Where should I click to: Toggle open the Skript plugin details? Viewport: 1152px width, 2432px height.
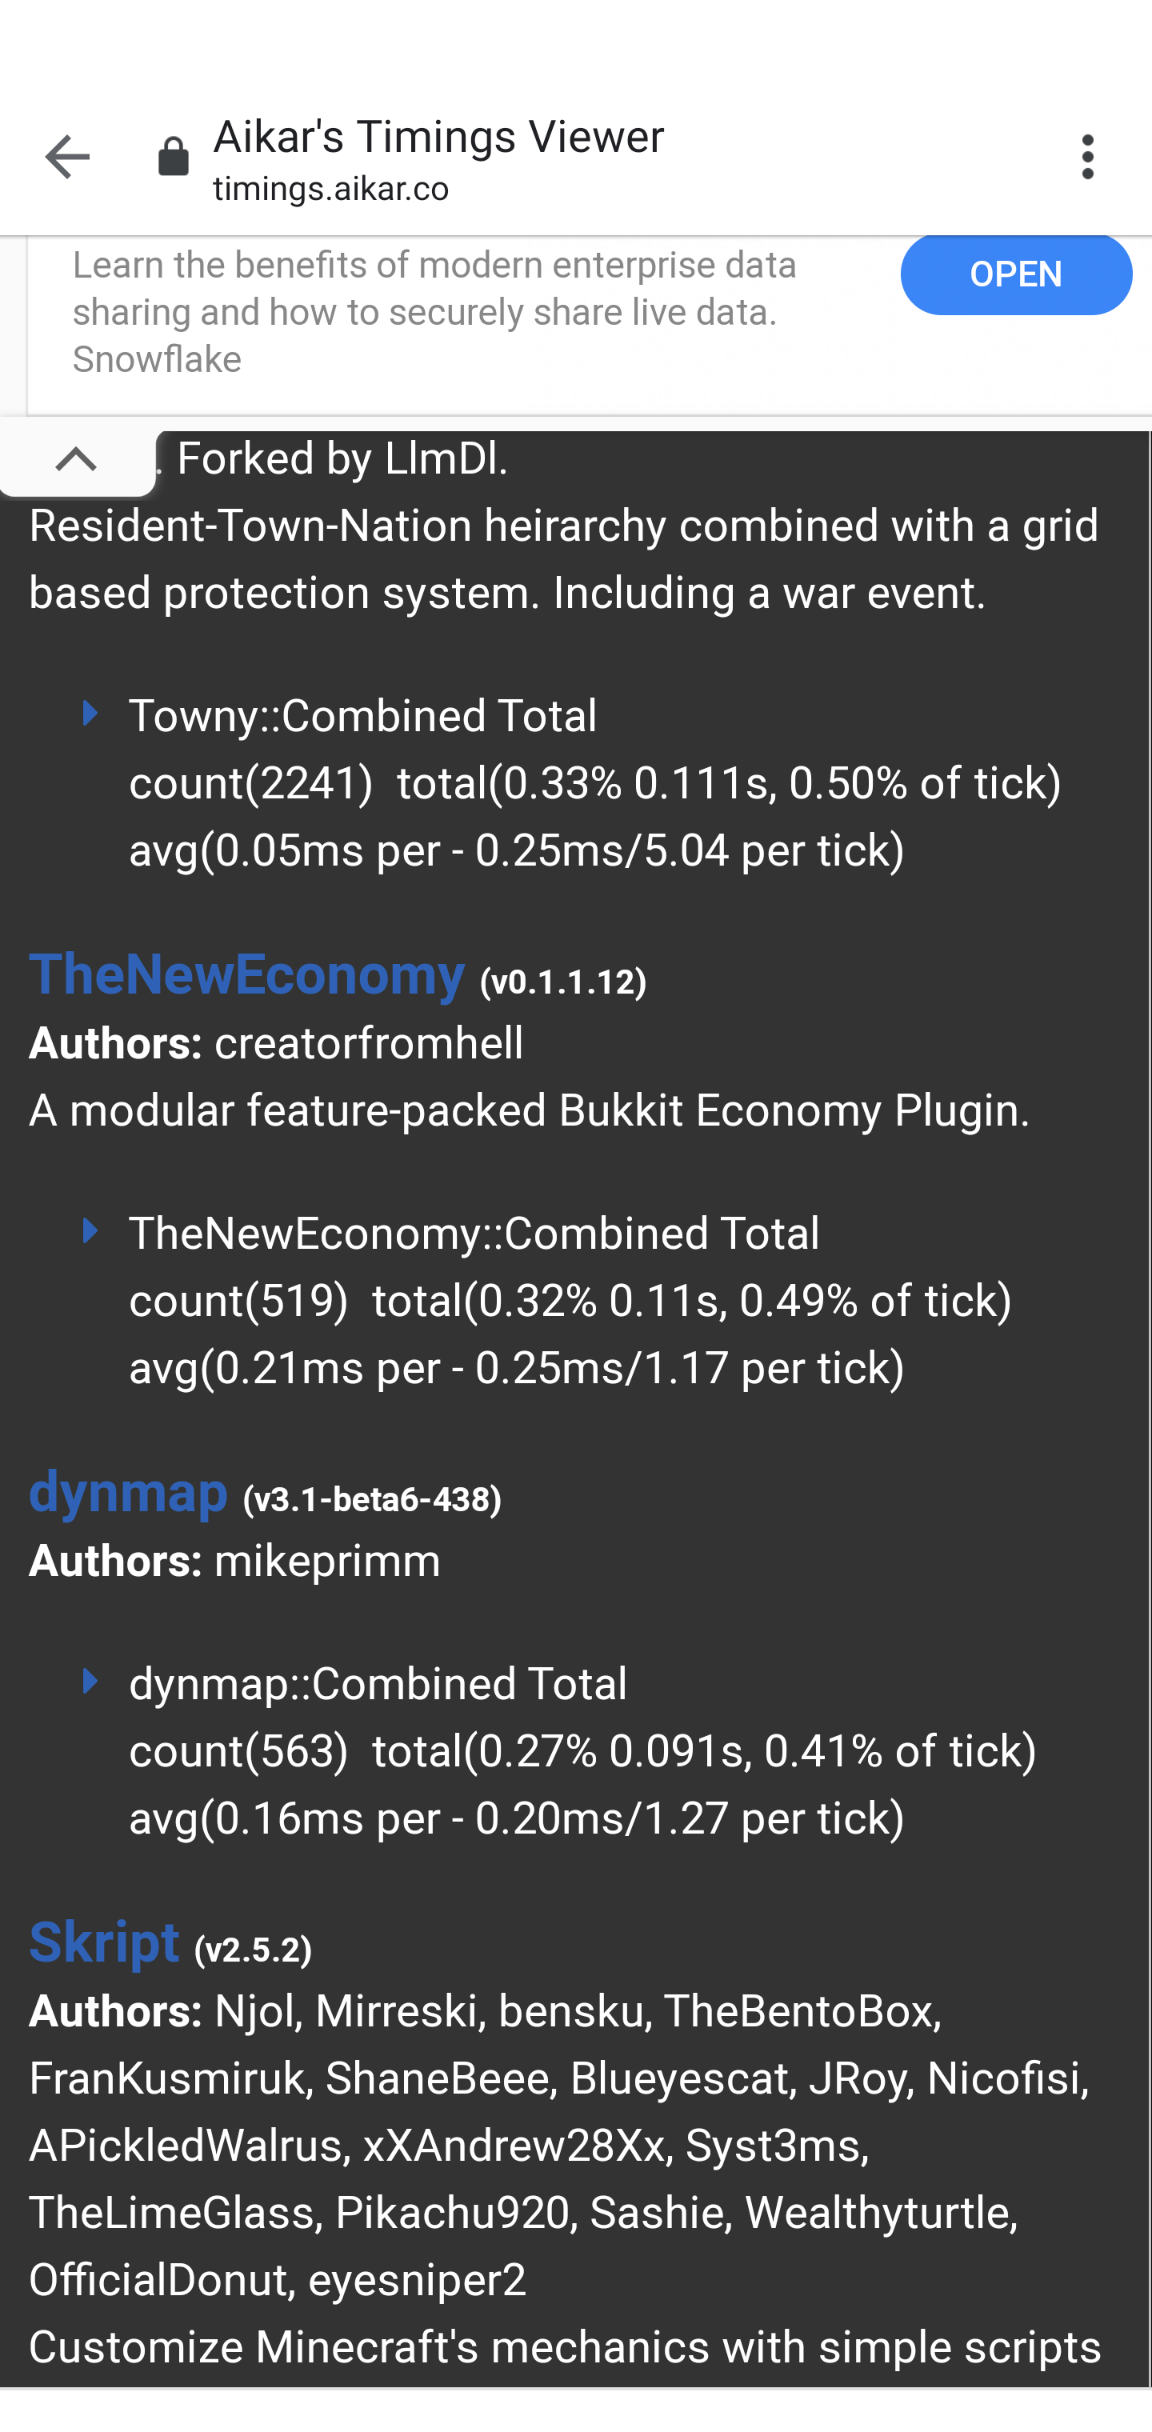(x=103, y=1940)
